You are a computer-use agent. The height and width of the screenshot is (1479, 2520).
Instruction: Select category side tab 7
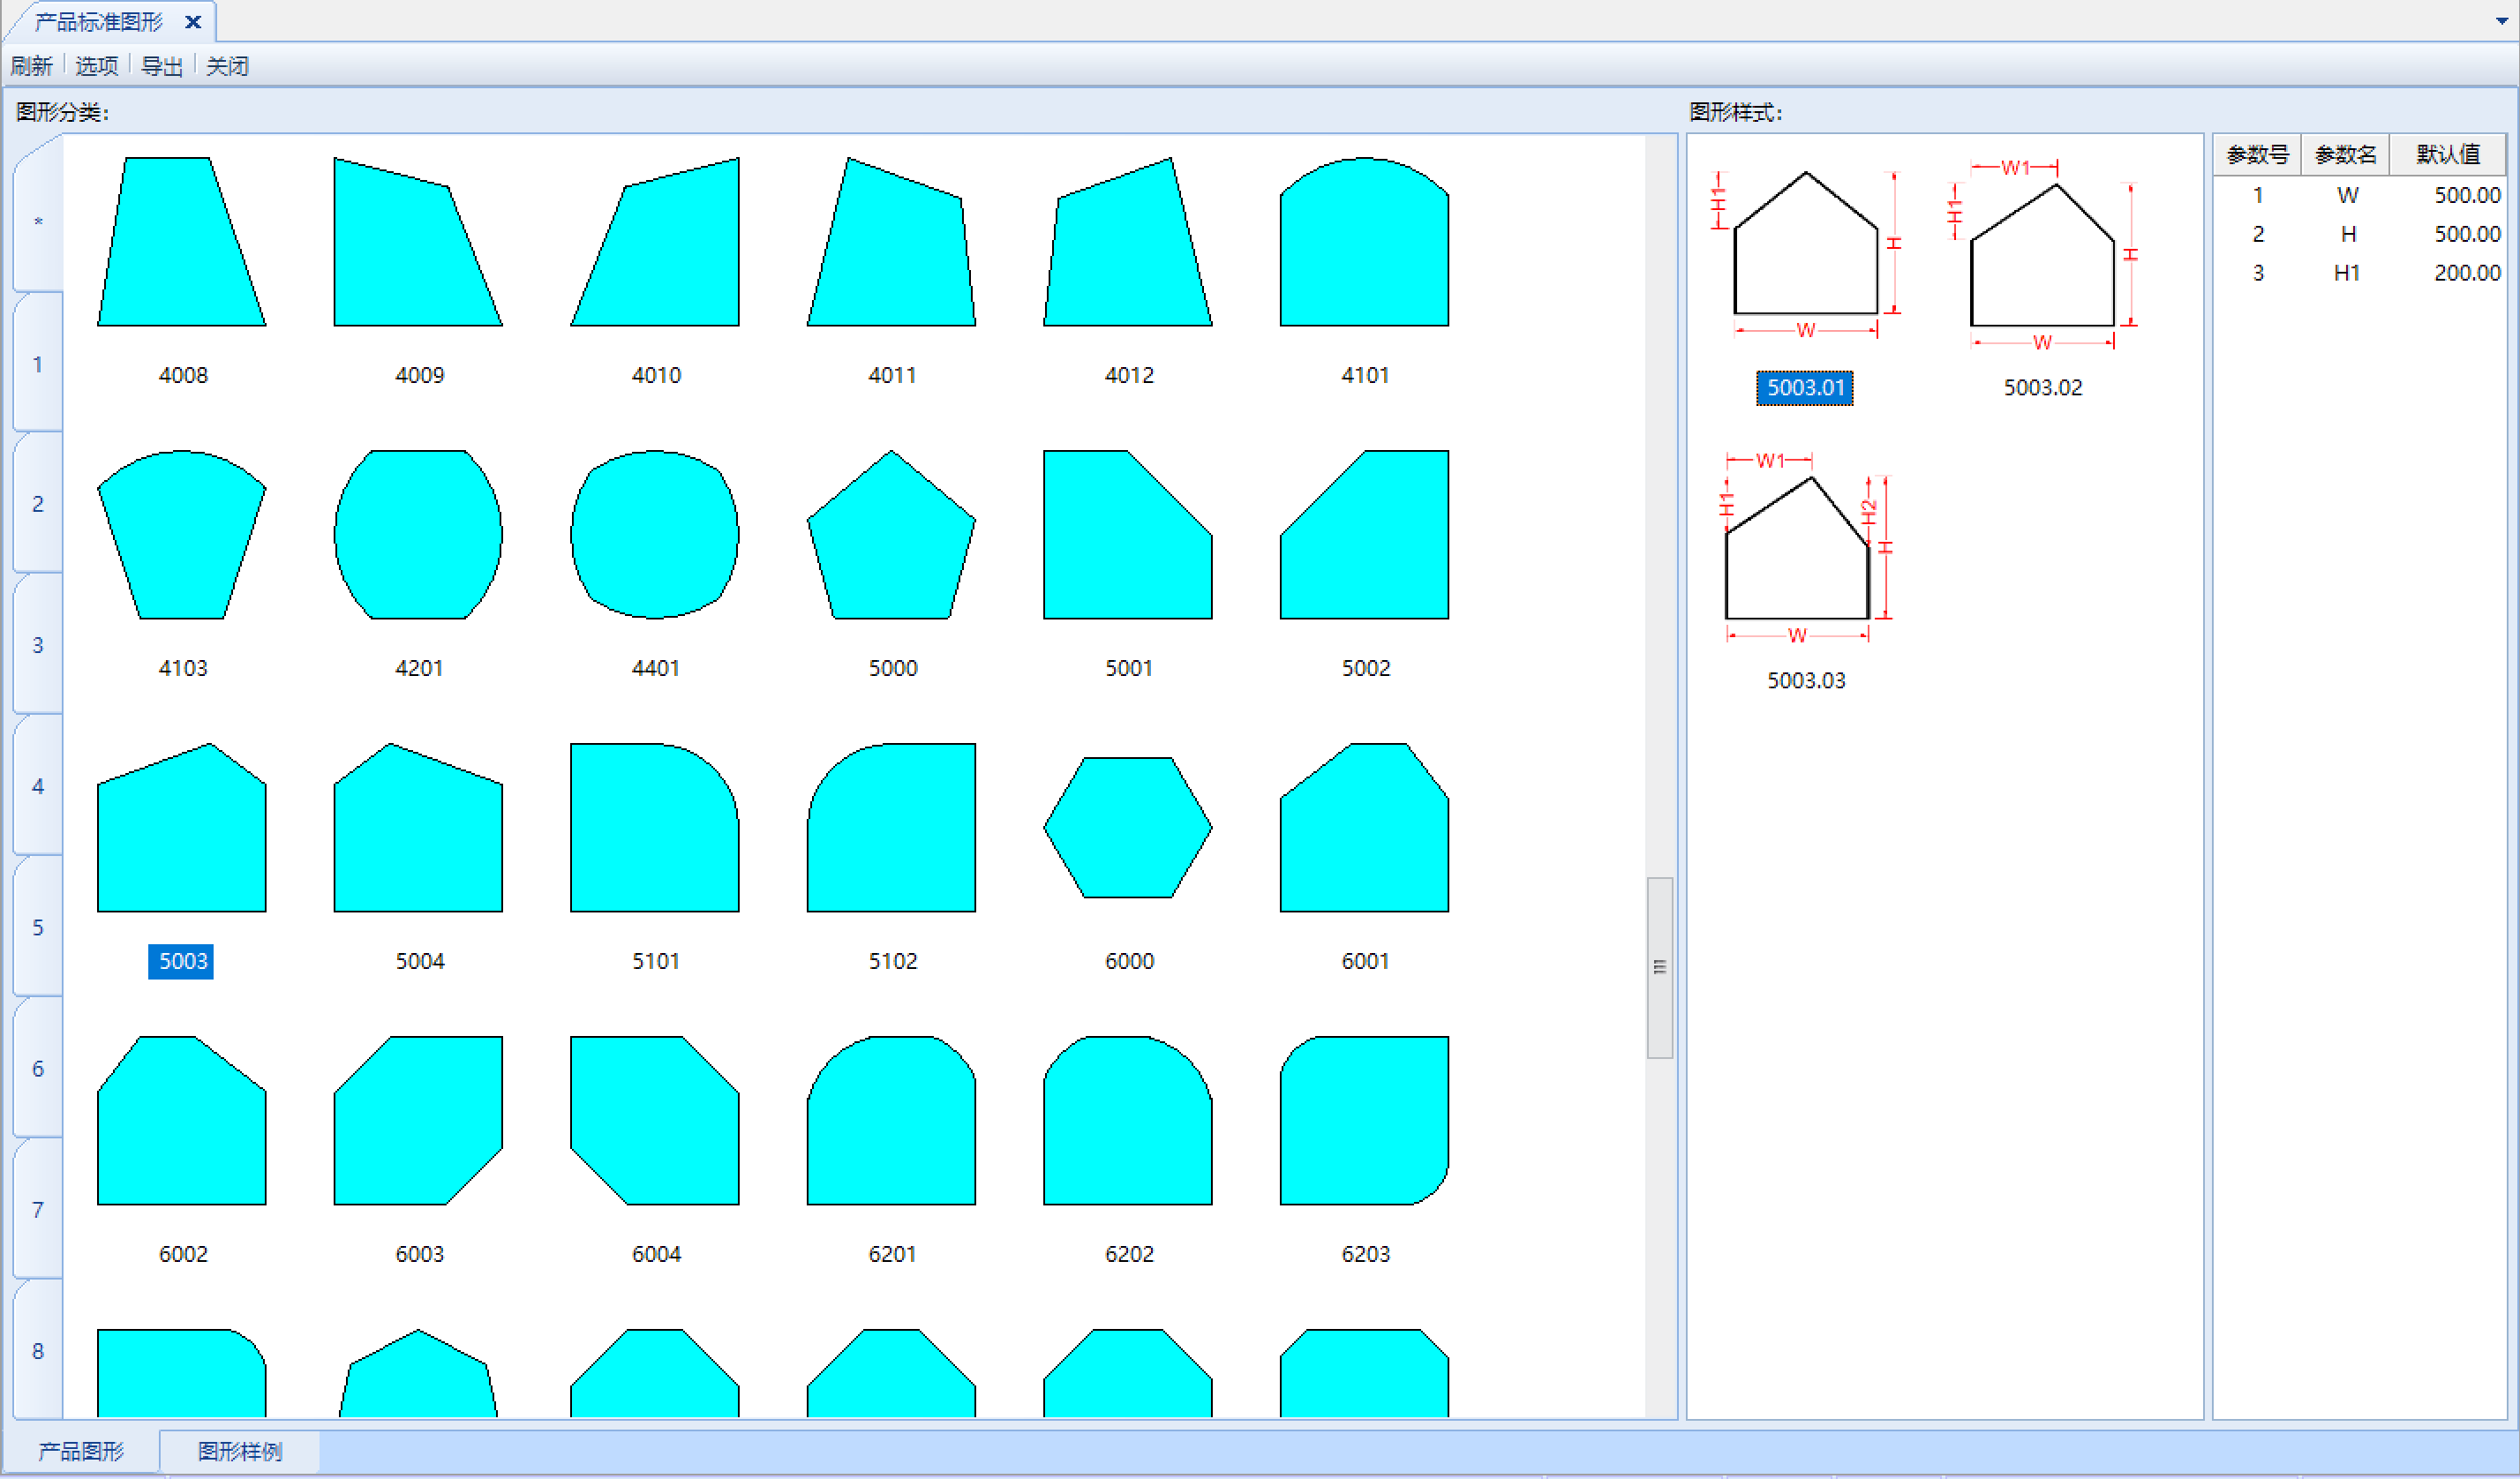(38, 1210)
